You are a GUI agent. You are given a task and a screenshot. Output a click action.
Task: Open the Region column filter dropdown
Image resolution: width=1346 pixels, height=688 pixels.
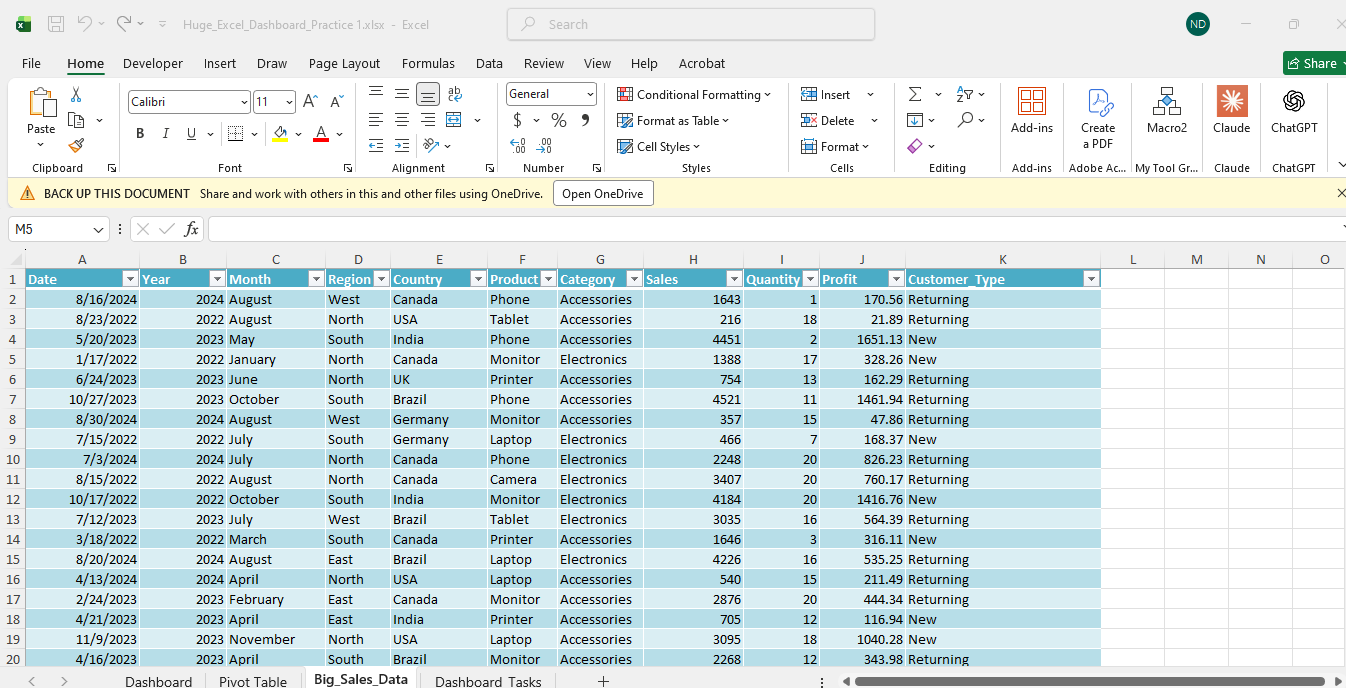click(381, 280)
